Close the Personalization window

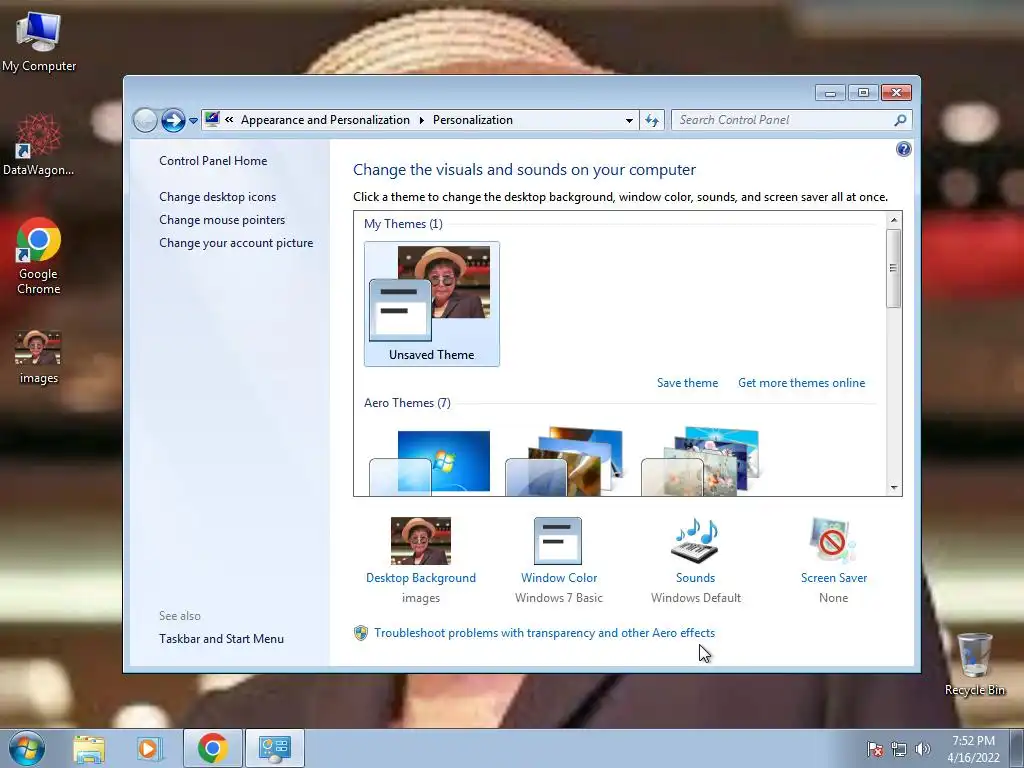tap(896, 93)
